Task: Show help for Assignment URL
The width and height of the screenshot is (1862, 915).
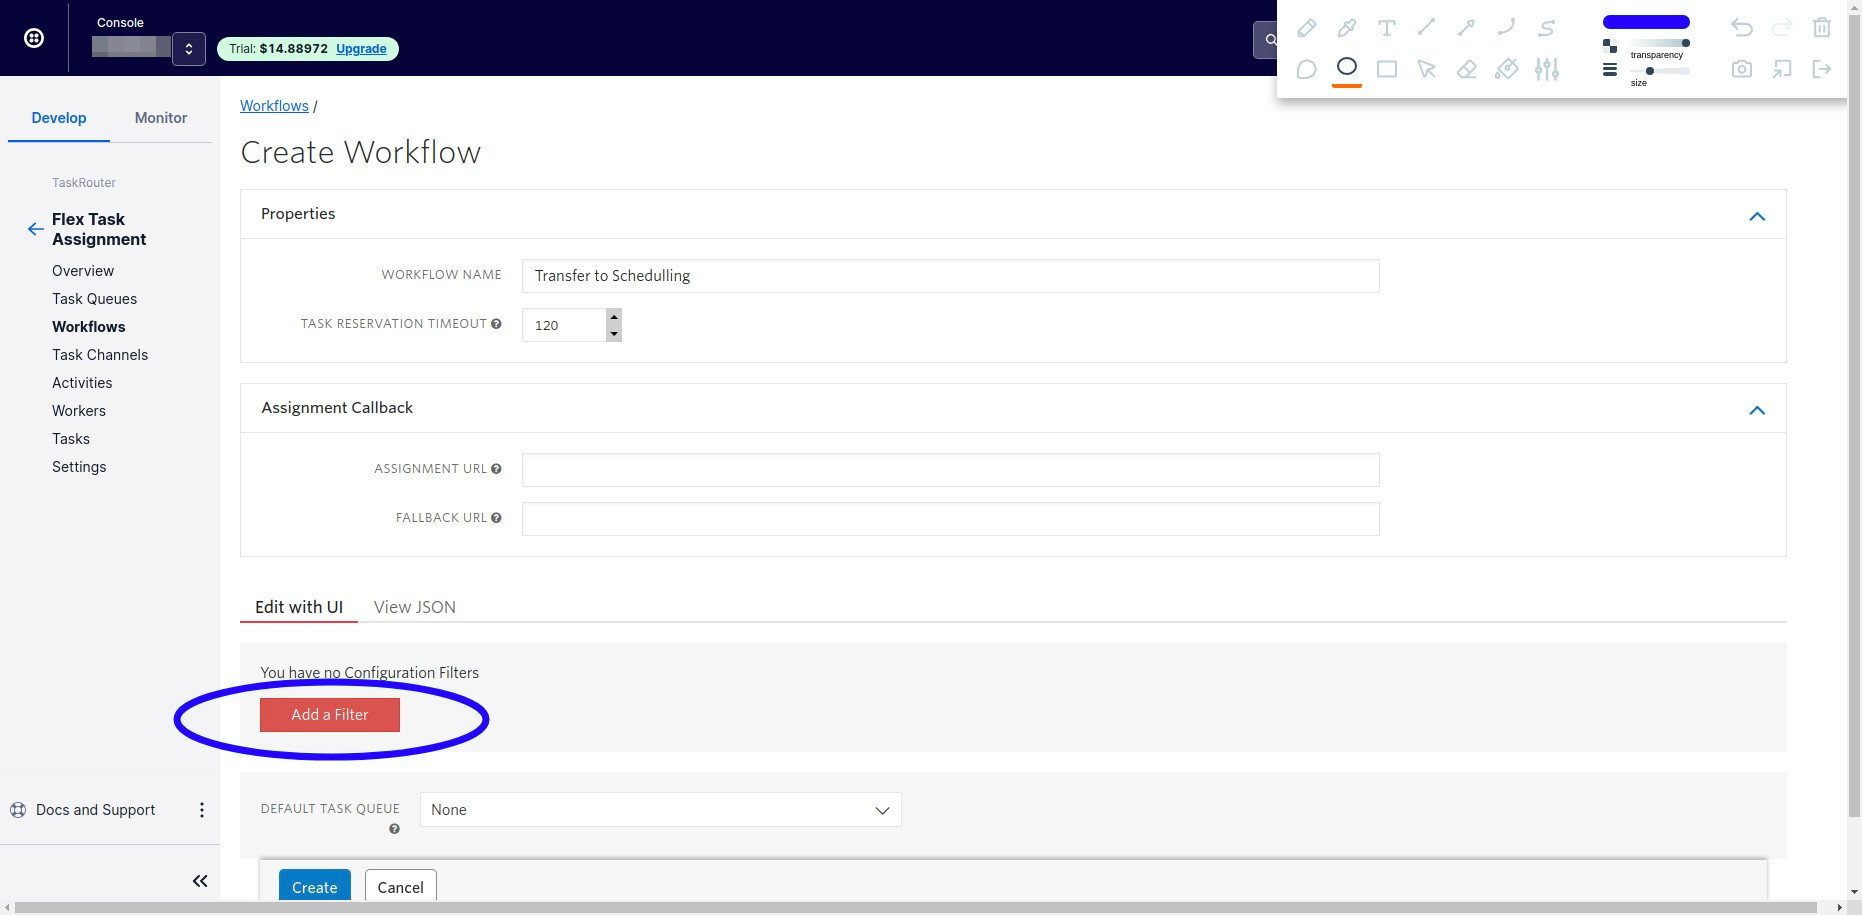Action: tap(496, 469)
